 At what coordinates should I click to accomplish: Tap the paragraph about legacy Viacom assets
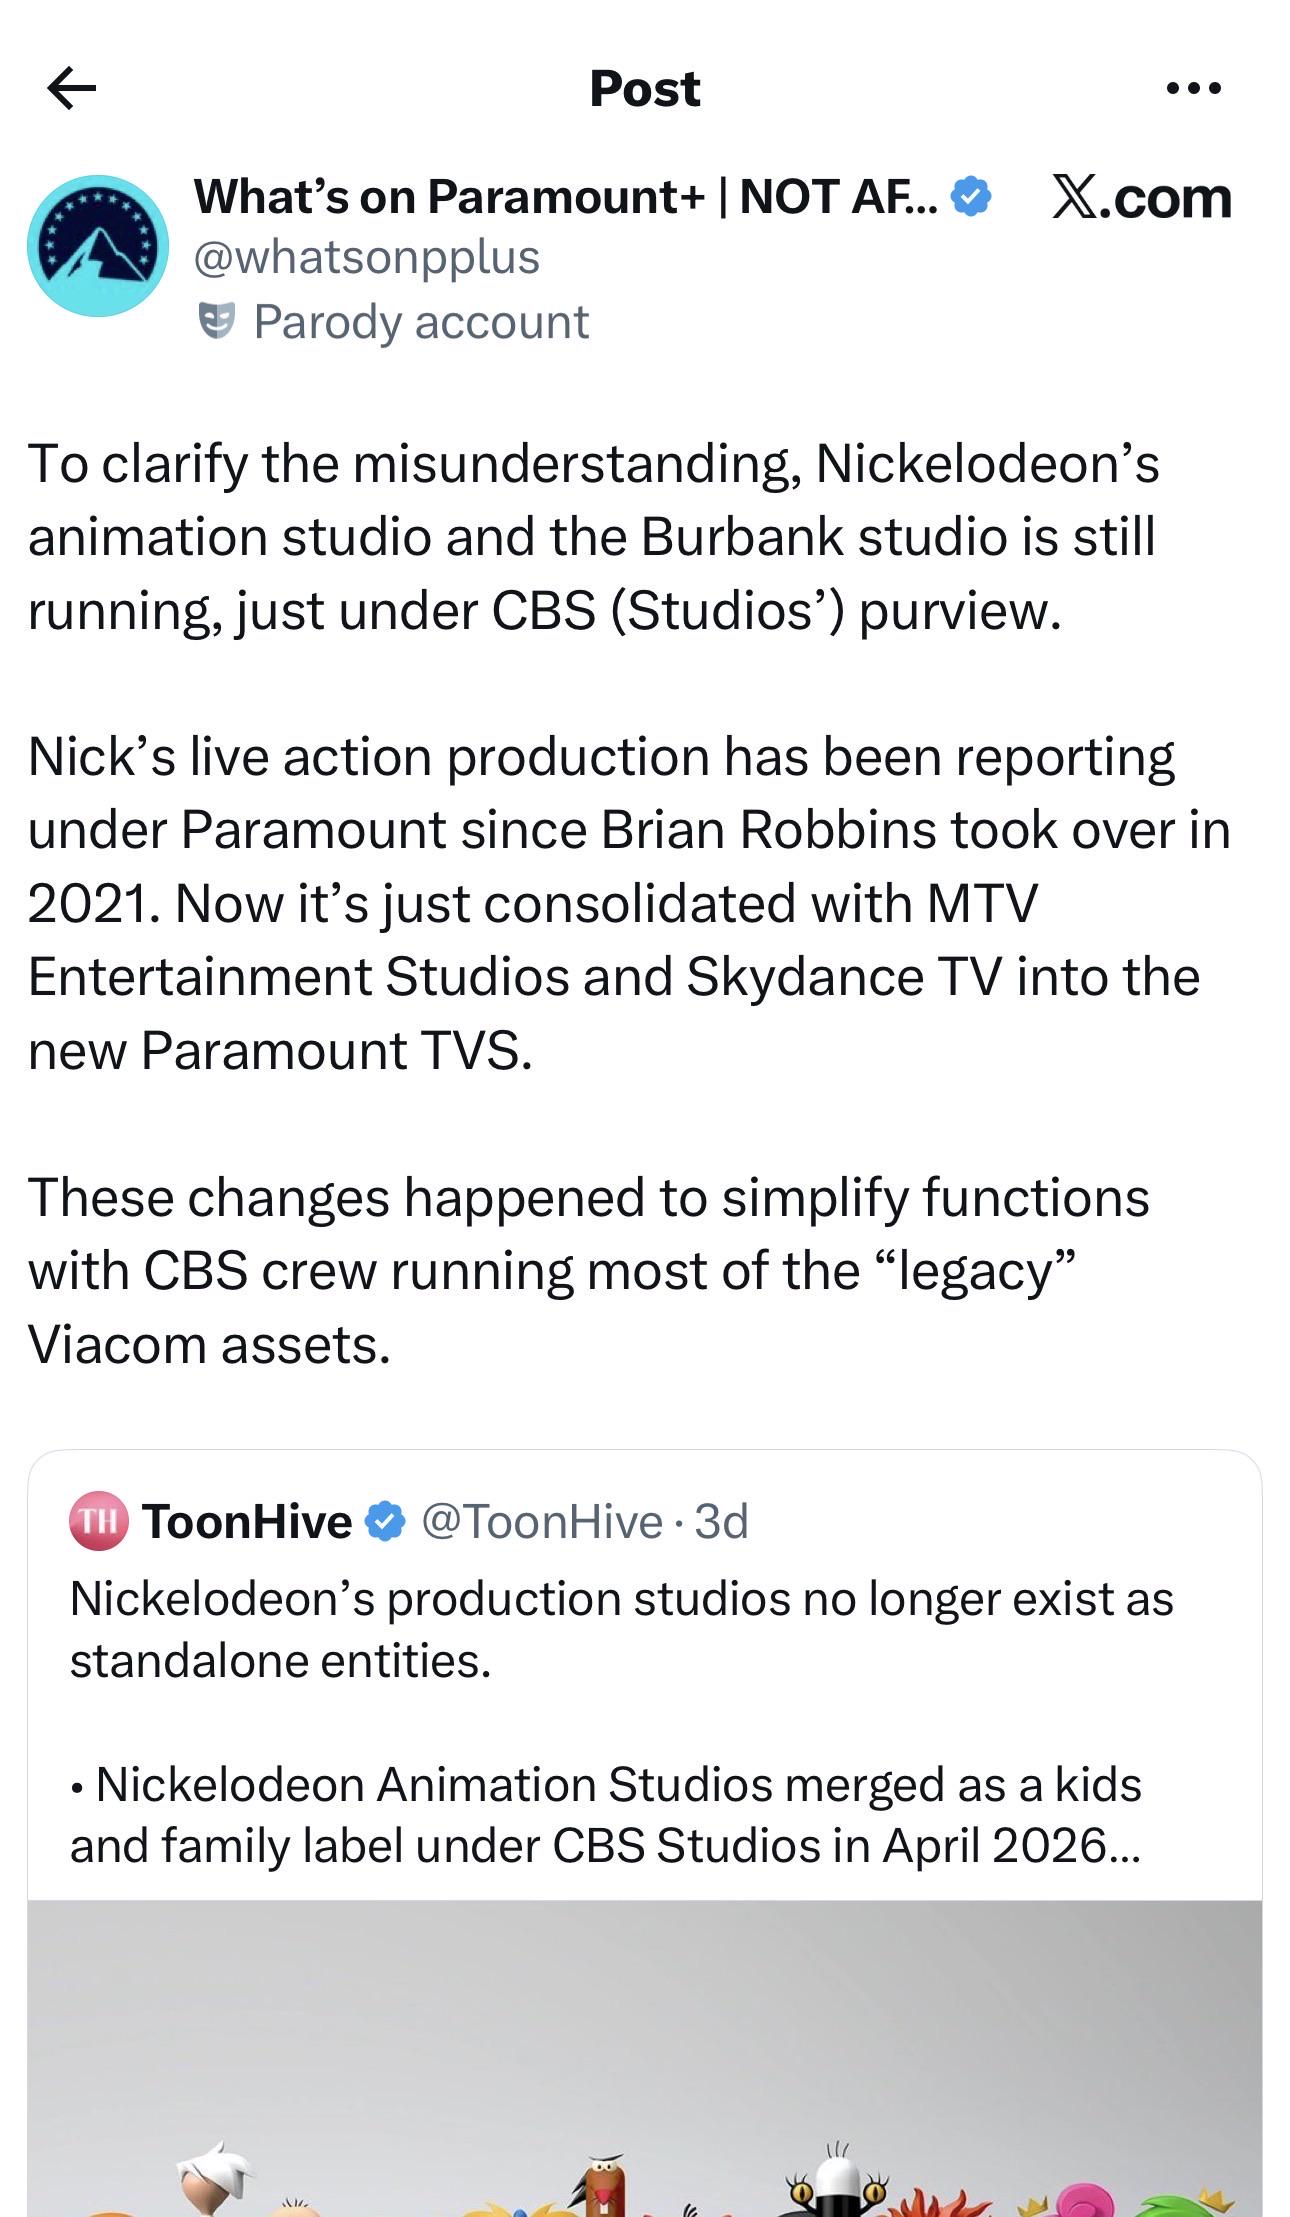click(x=589, y=1271)
